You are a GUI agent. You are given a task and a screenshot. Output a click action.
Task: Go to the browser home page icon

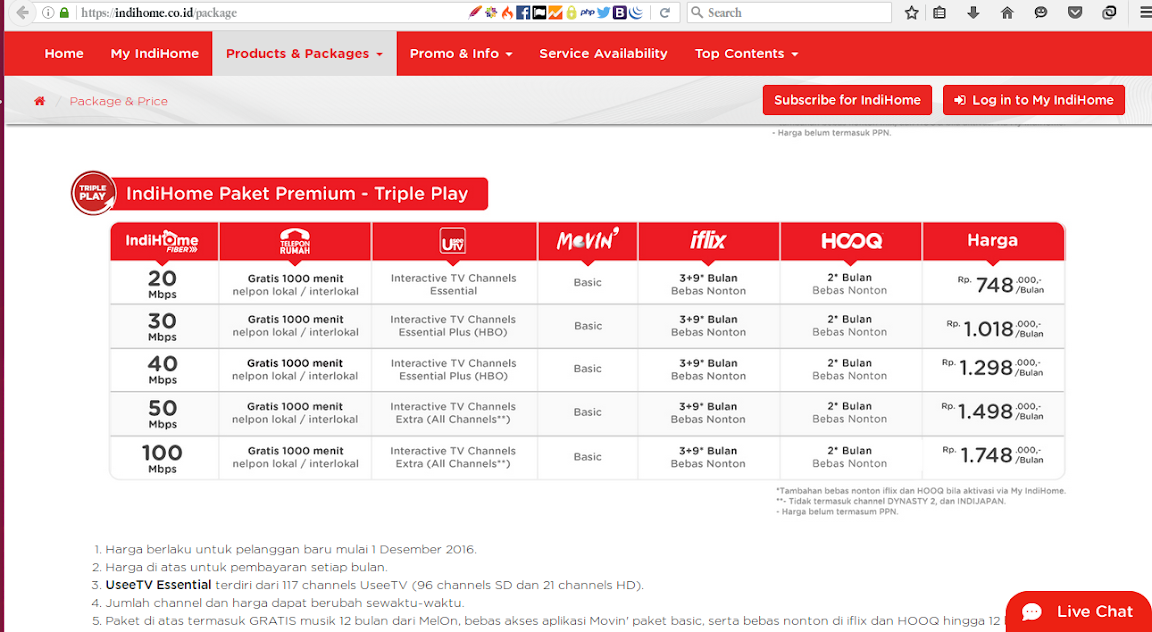click(1007, 12)
